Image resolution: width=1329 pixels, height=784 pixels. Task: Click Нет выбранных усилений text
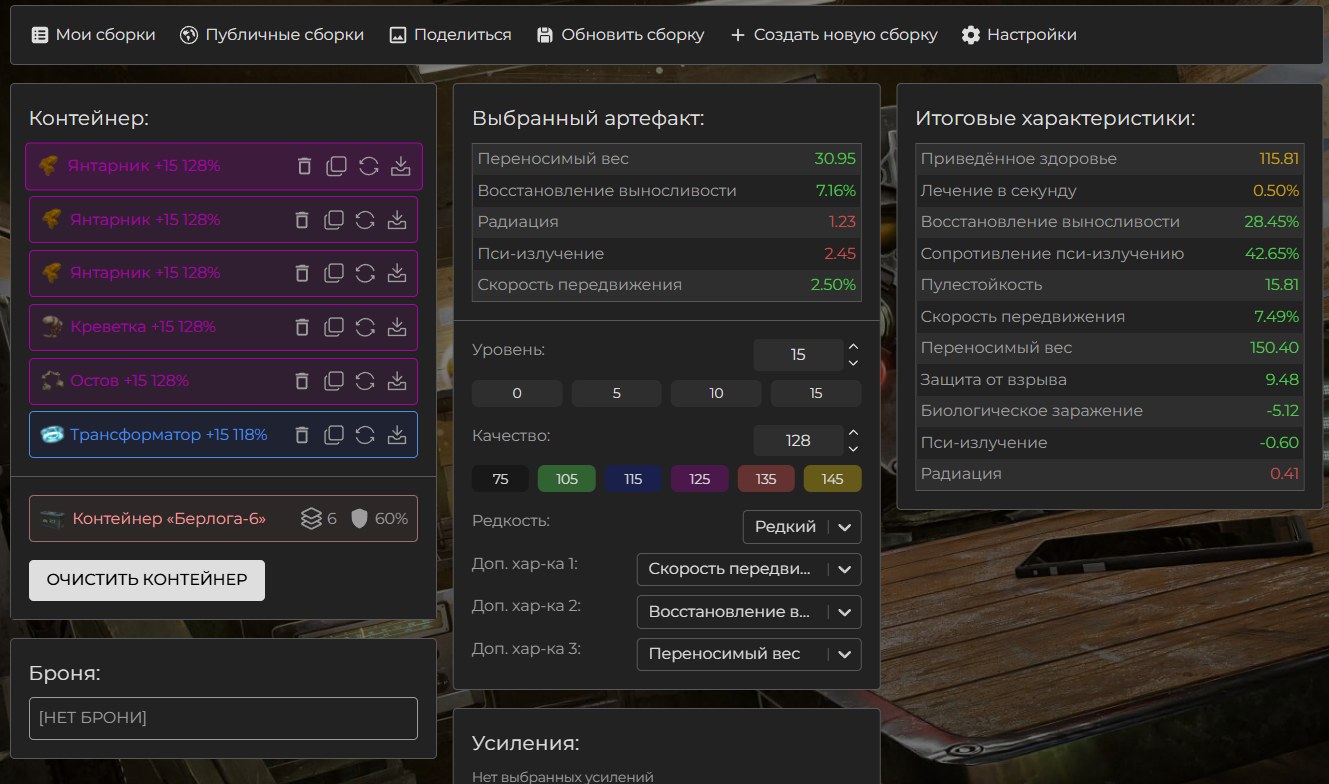[x=563, y=777]
